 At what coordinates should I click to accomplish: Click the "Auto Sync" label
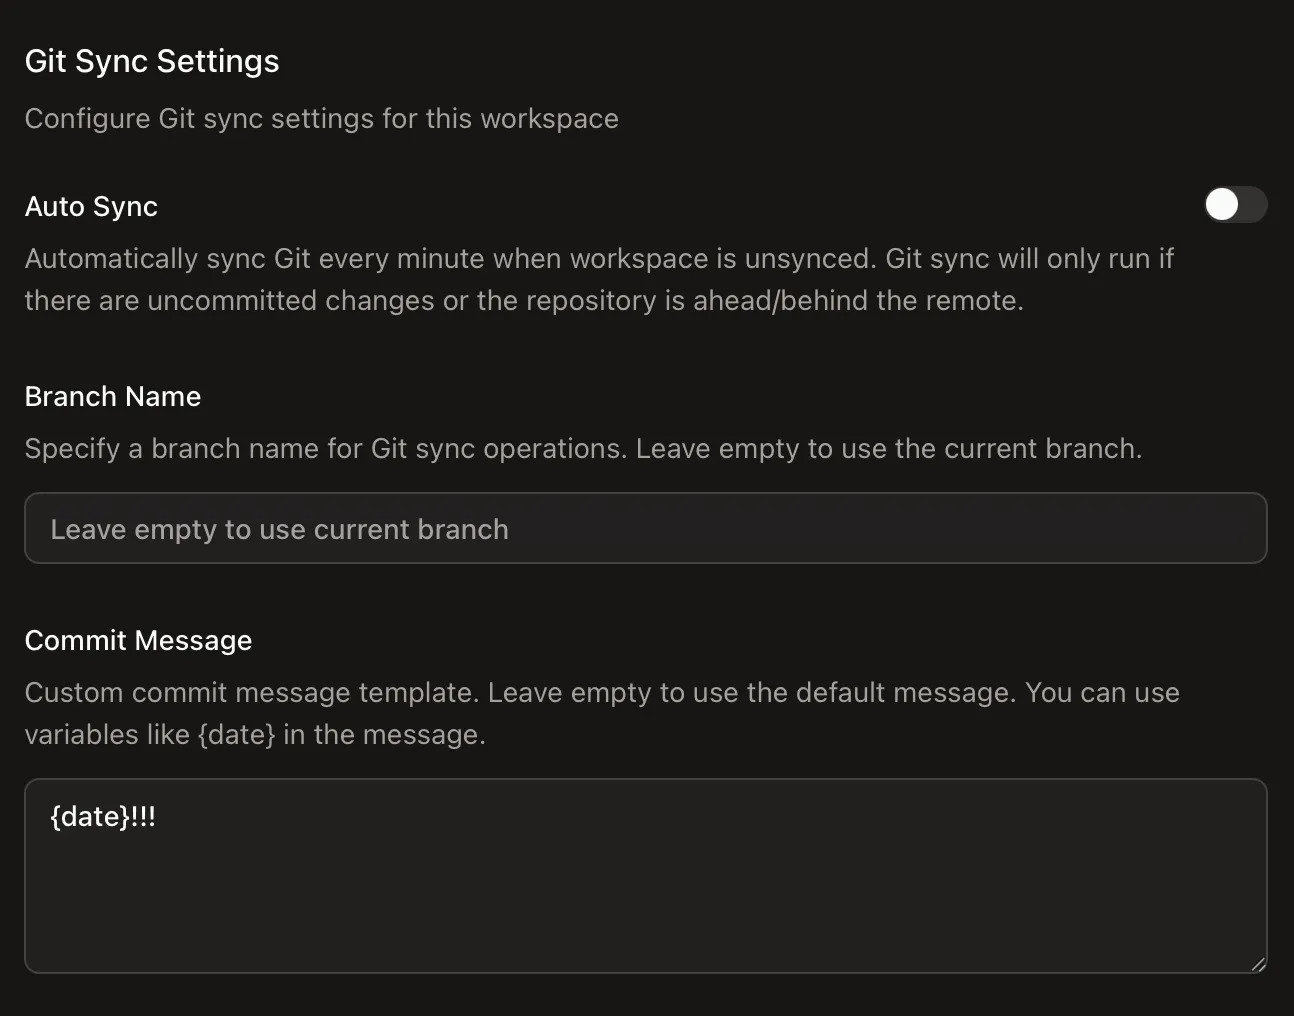point(91,206)
